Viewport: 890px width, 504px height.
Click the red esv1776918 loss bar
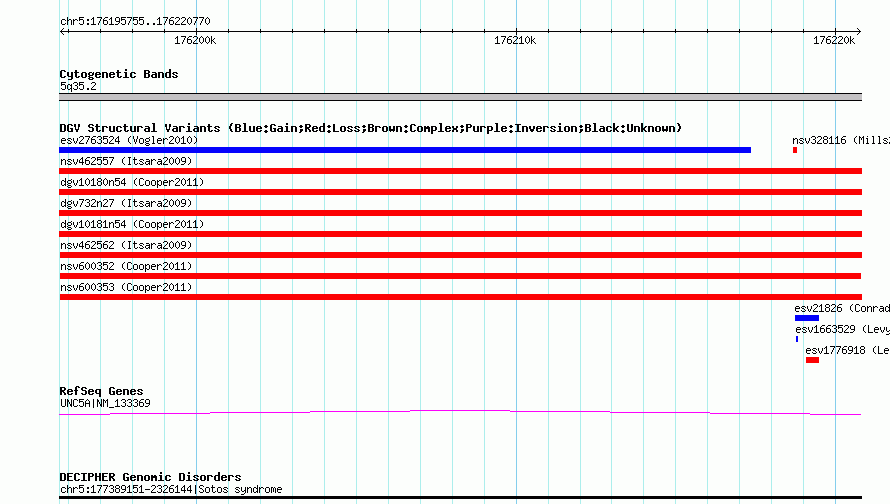coord(812,360)
